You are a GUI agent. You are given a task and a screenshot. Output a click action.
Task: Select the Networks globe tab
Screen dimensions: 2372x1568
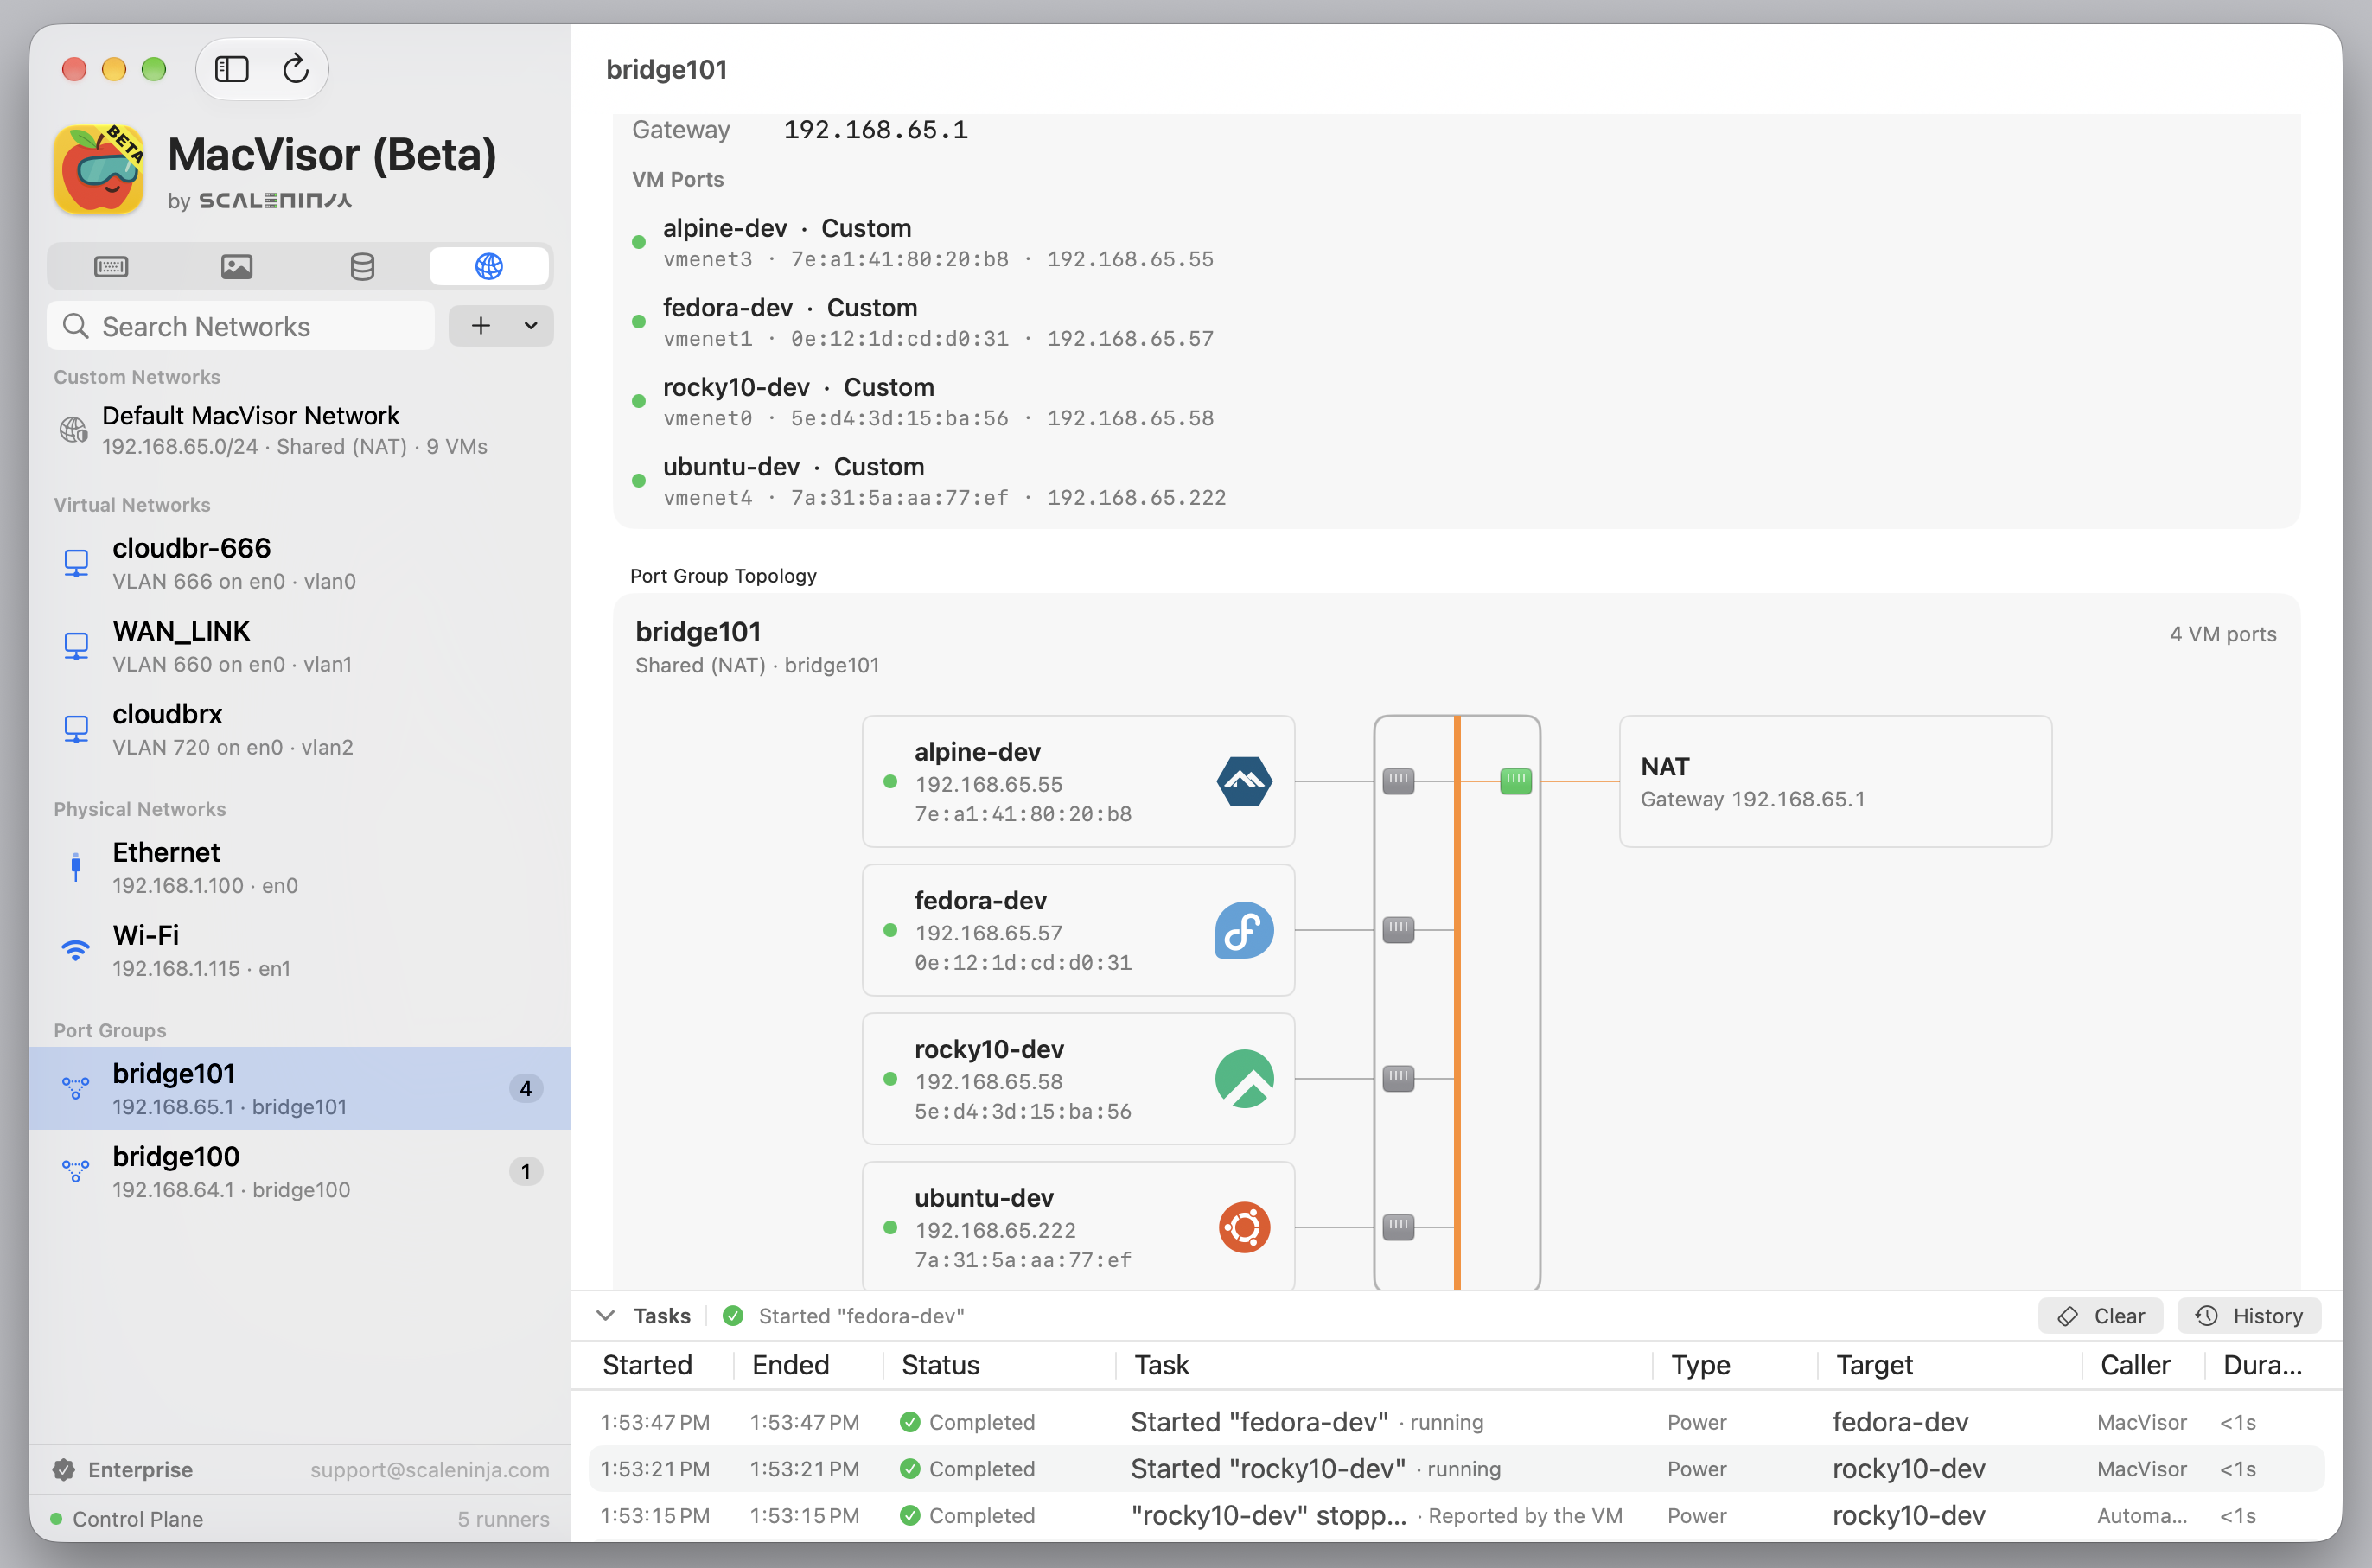click(x=489, y=267)
